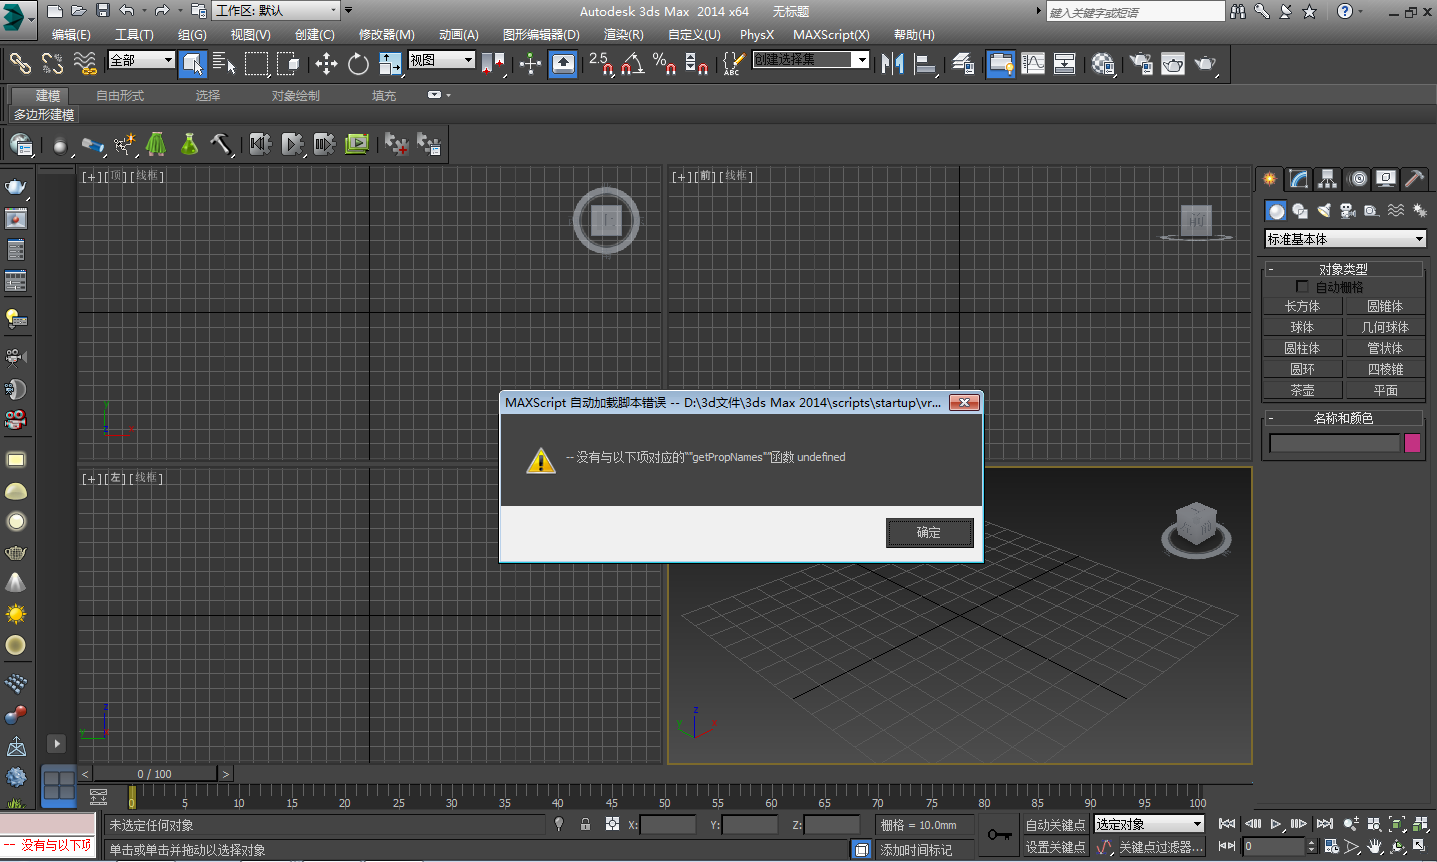Switch to the Hierarchy command panel tab
The height and width of the screenshot is (862, 1437).
click(1327, 179)
